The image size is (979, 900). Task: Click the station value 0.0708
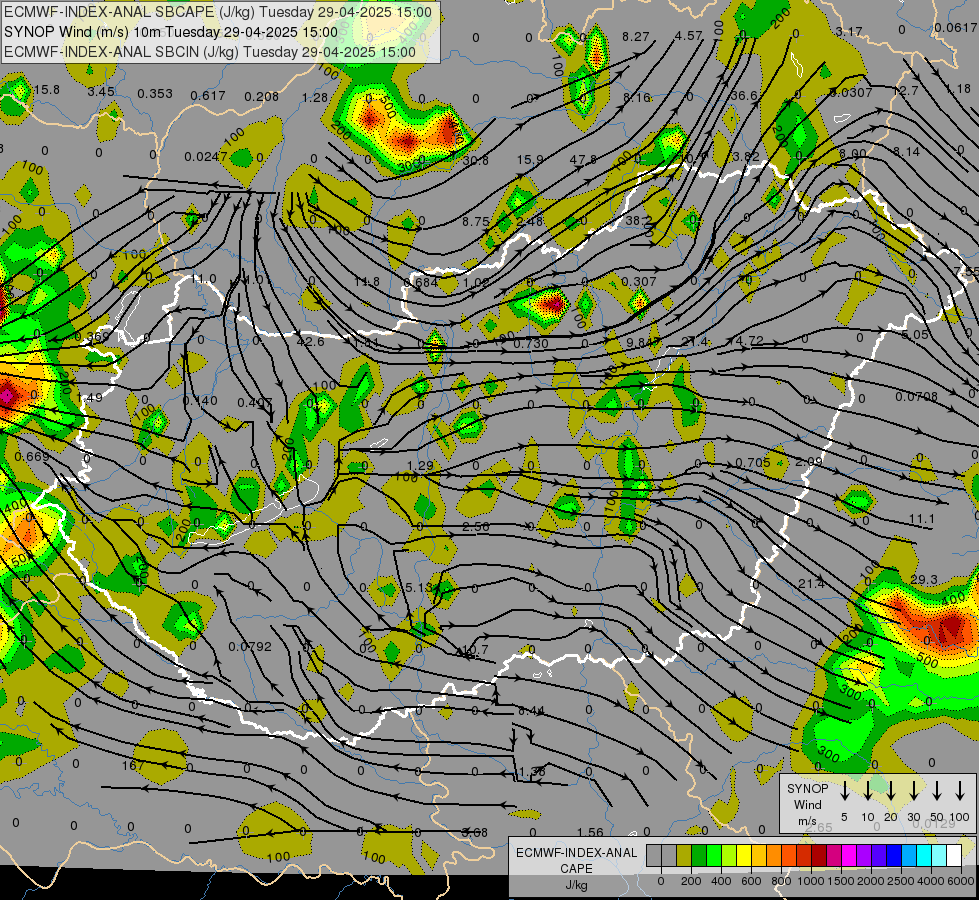pos(917,397)
